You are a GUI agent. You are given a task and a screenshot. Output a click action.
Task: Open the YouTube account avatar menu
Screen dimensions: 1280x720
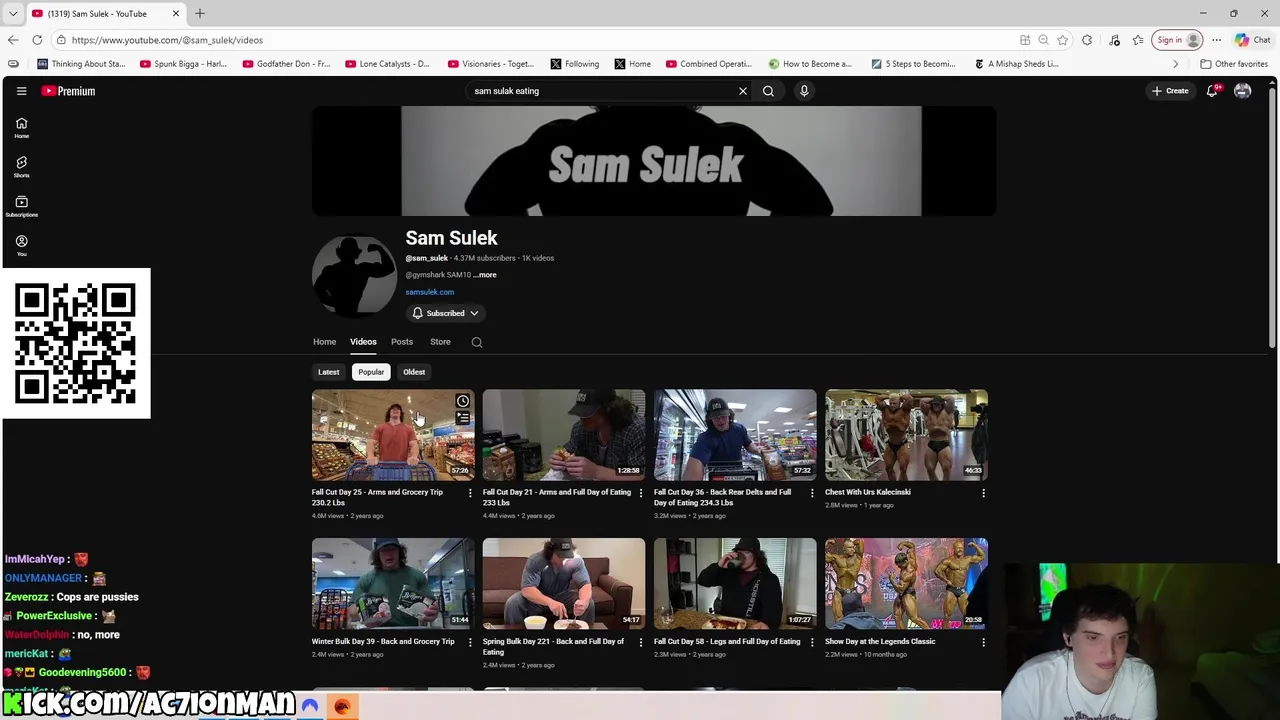[x=1242, y=91]
